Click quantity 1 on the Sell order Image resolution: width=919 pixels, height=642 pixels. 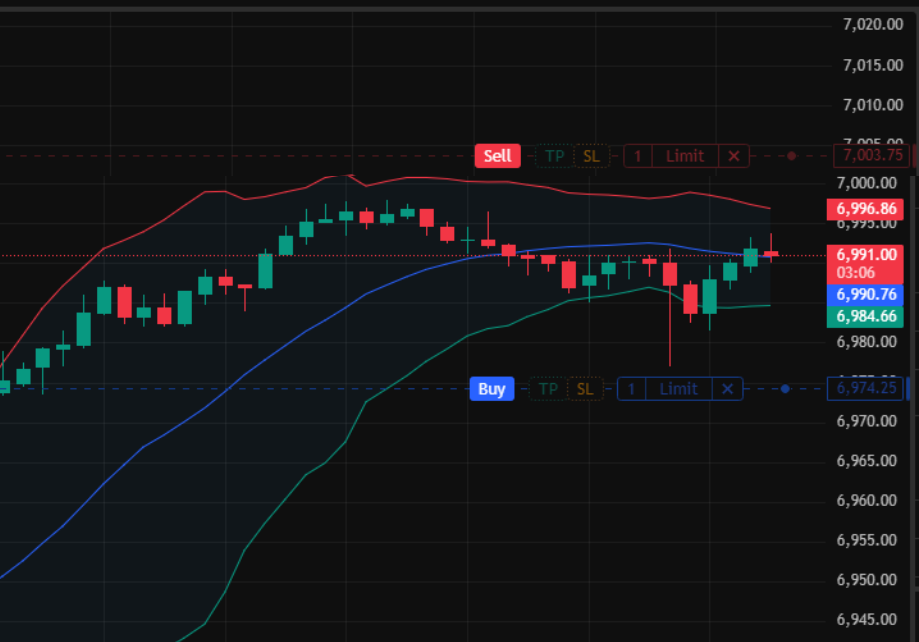[x=638, y=156]
